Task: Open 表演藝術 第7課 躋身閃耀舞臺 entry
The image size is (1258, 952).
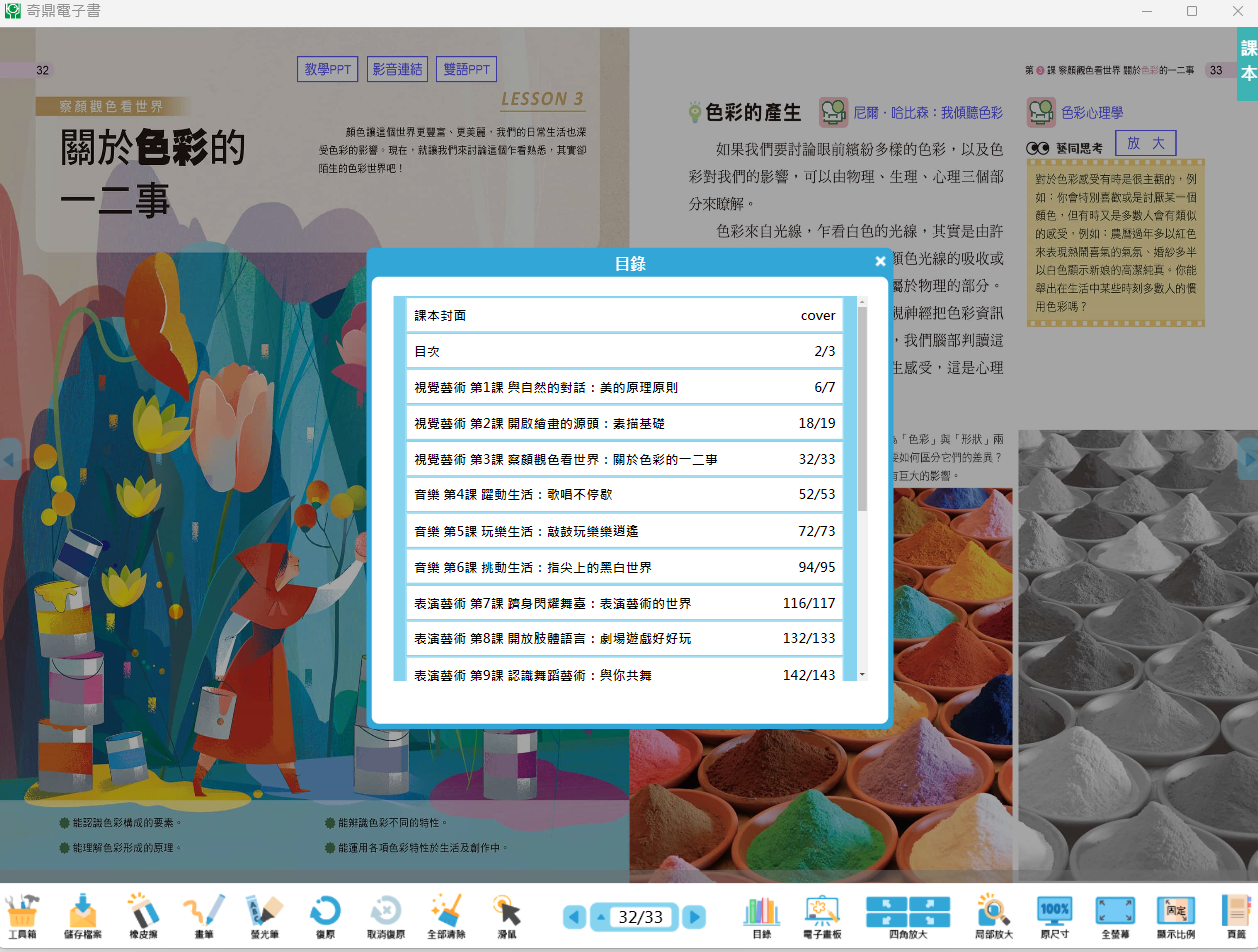Action: [x=625, y=603]
